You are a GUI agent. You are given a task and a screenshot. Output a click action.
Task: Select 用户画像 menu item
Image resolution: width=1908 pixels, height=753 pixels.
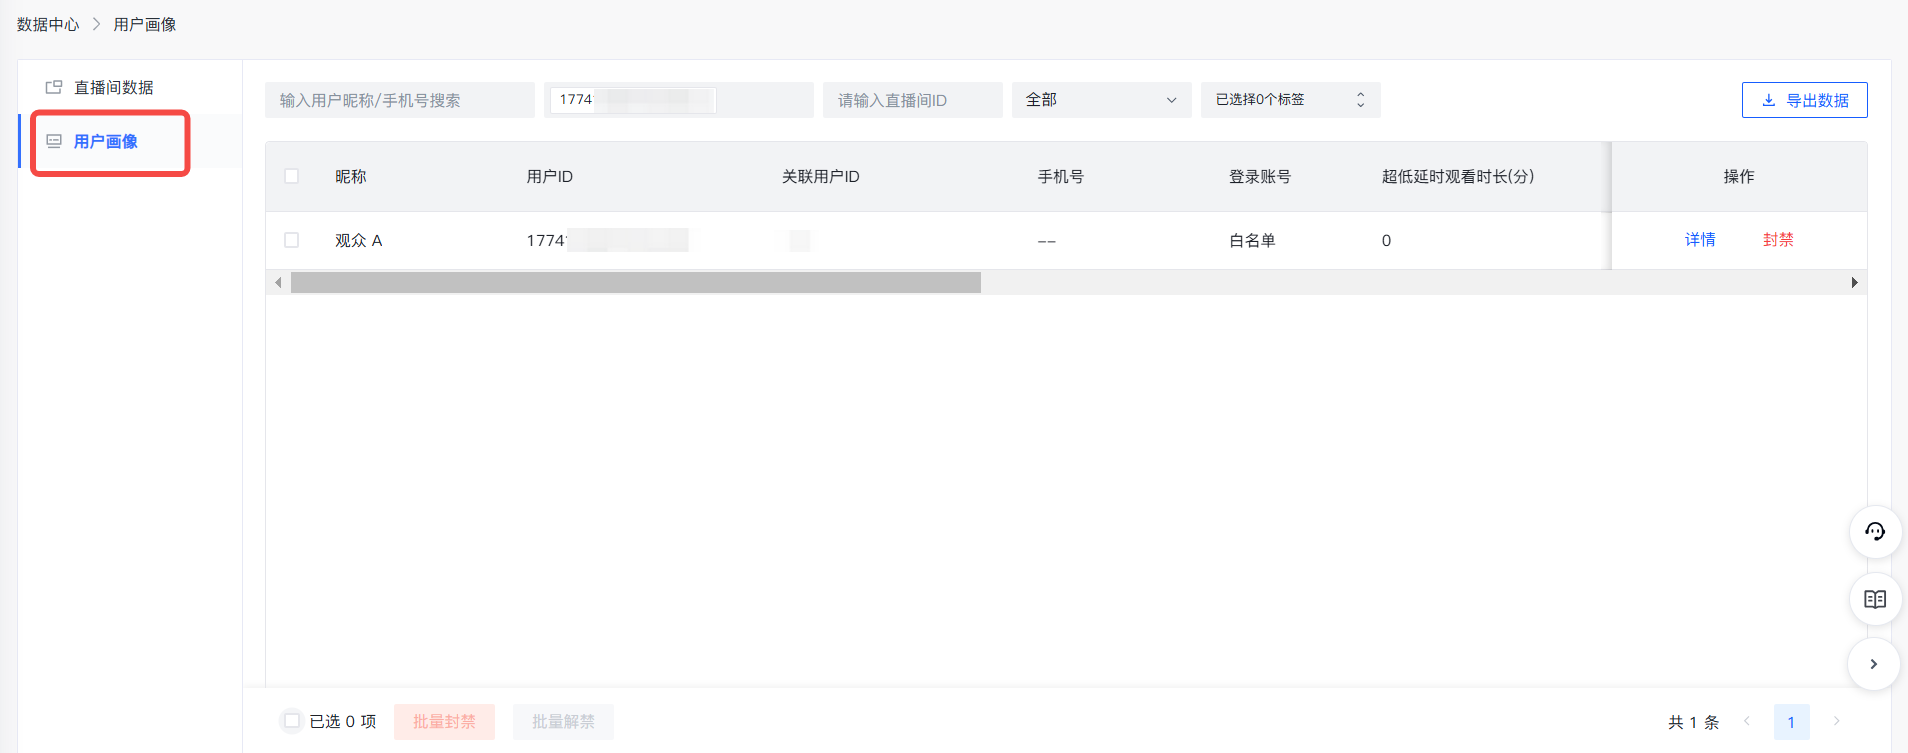point(130,141)
